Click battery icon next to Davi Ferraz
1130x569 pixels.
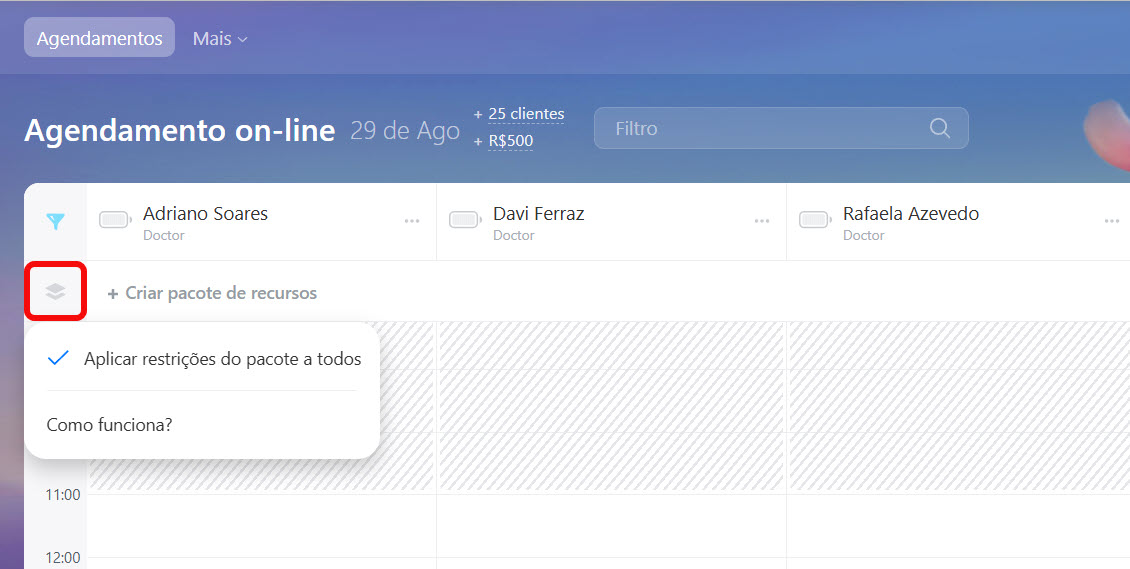click(x=465, y=220)
